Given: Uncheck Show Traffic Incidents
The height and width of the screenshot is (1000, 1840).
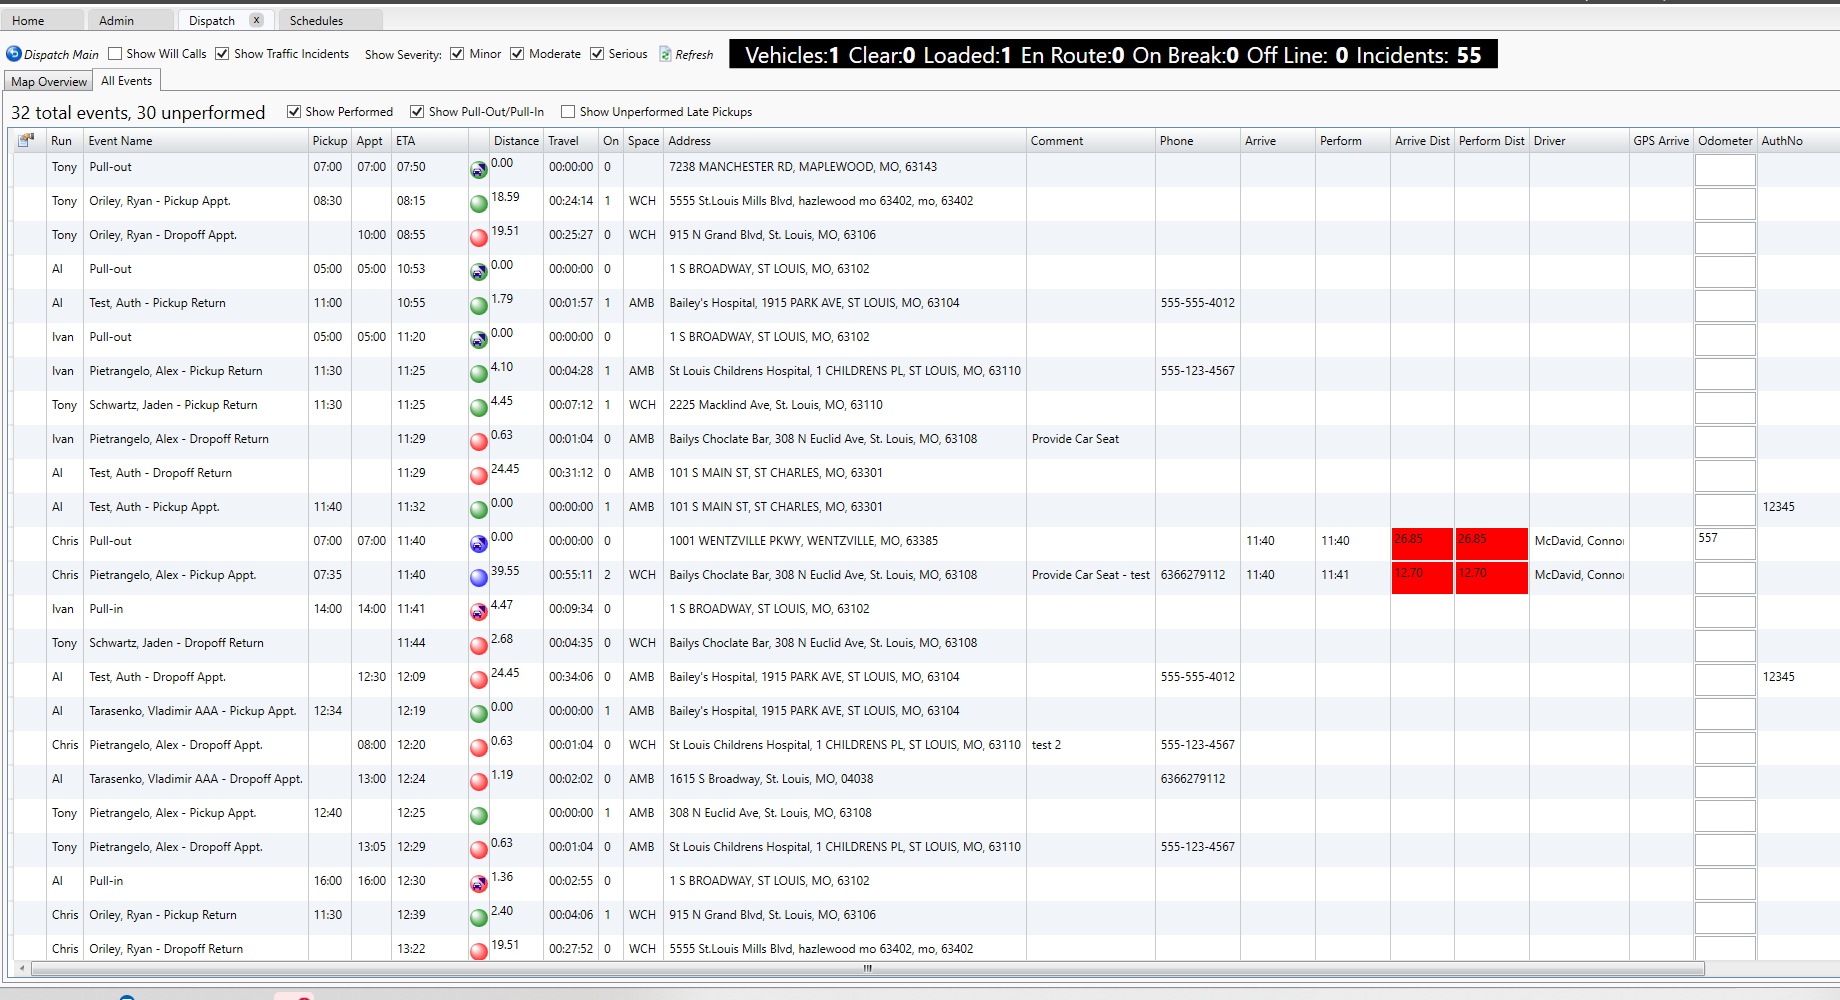Looking at the screenshot, I should point(222,54).
